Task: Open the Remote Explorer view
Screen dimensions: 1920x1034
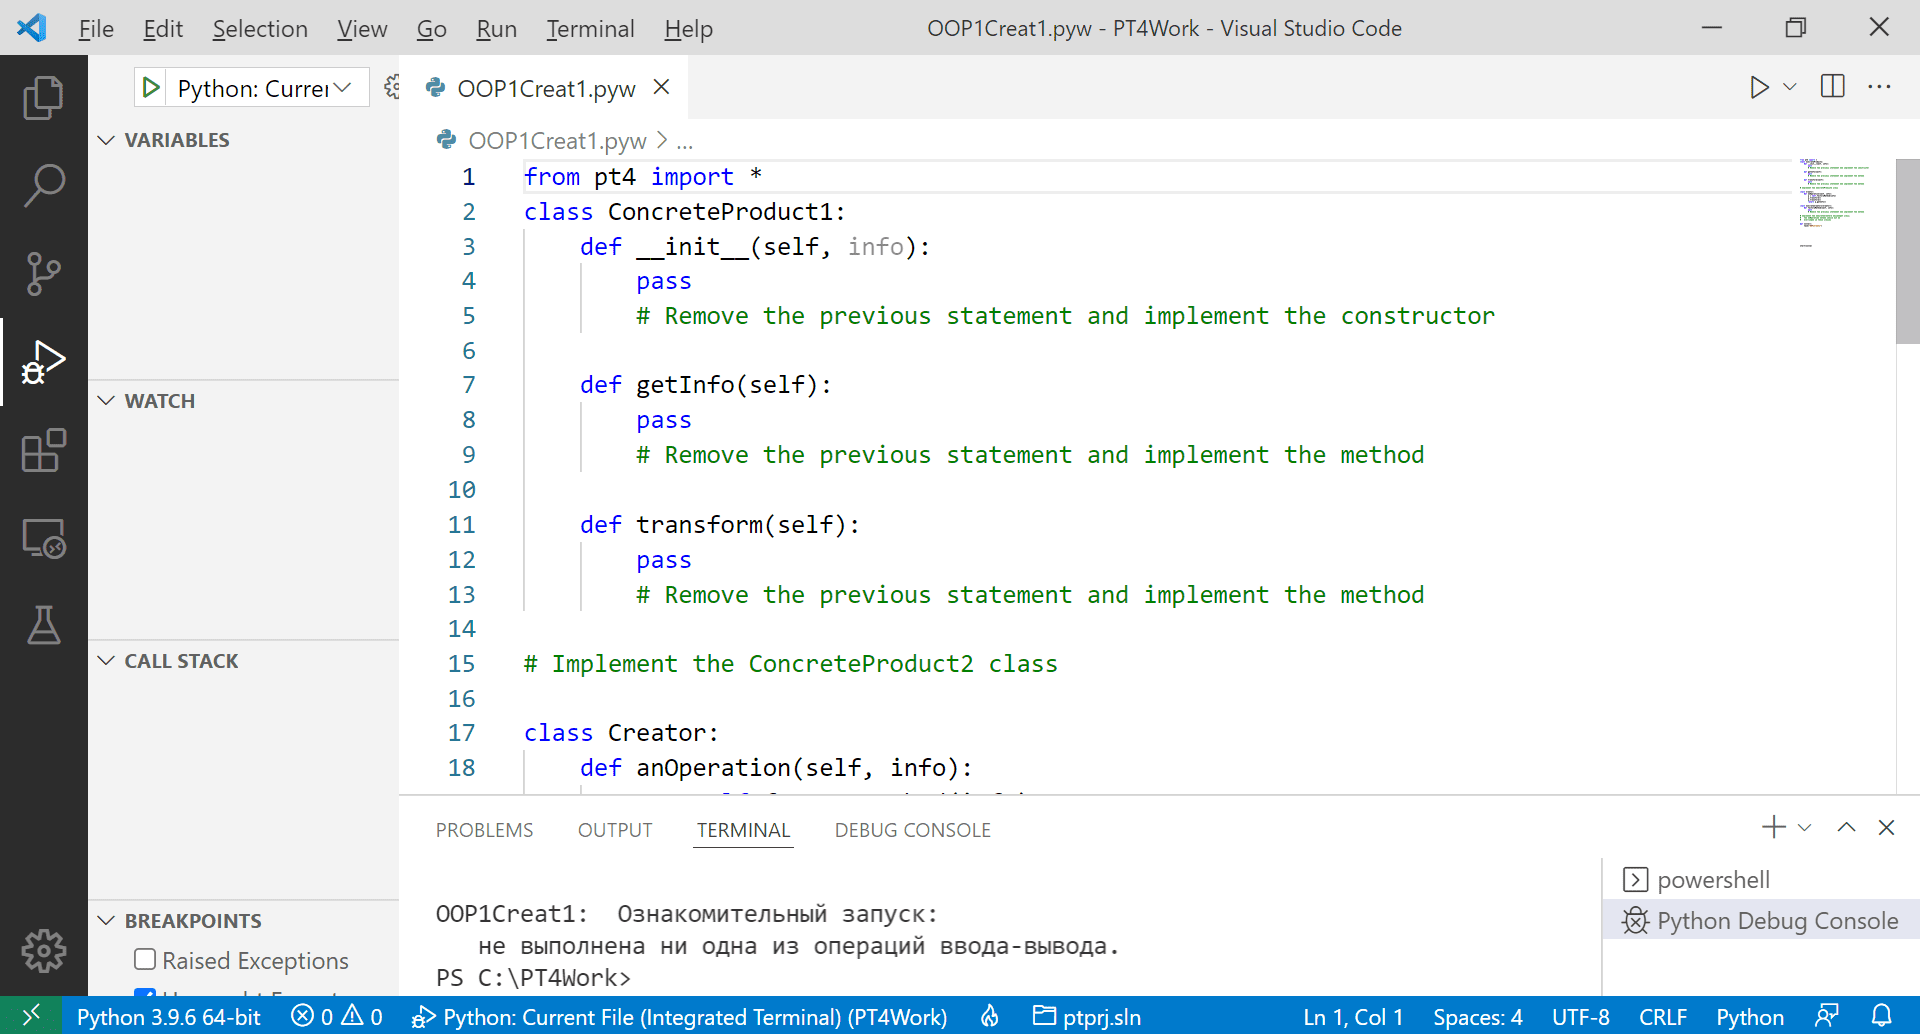Action: [x=43, y=538]
